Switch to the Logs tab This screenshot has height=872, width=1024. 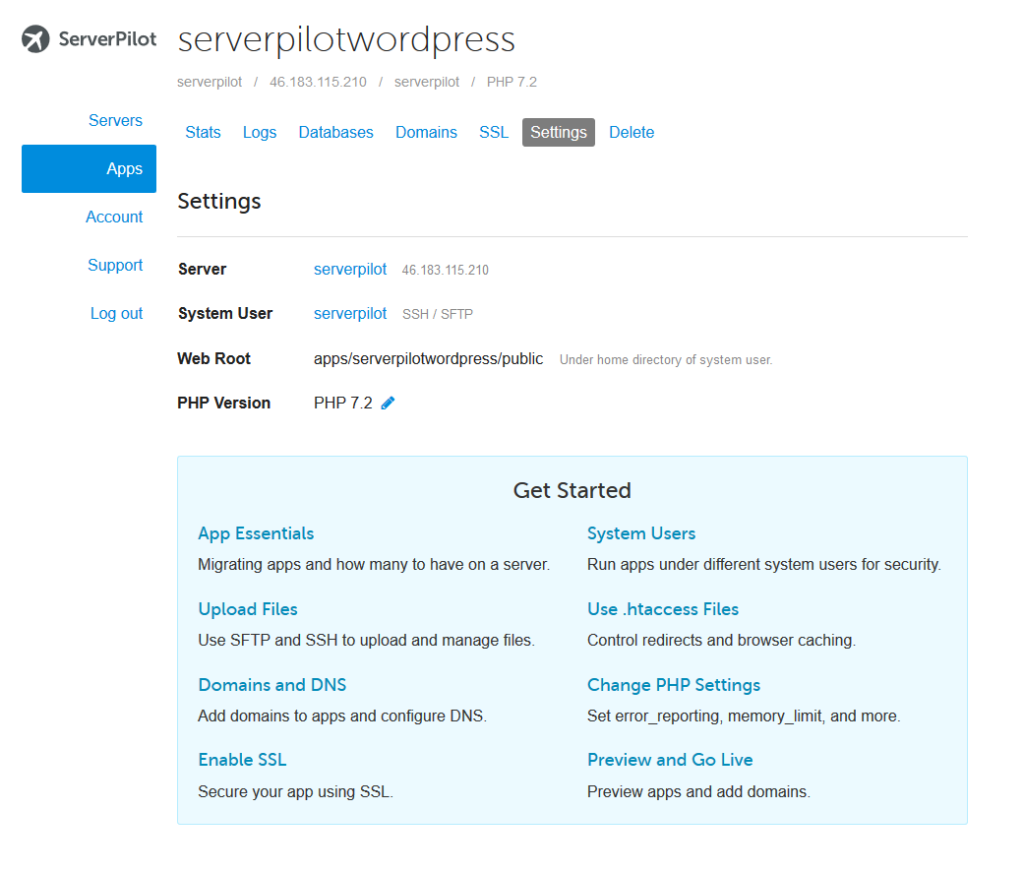259,133
